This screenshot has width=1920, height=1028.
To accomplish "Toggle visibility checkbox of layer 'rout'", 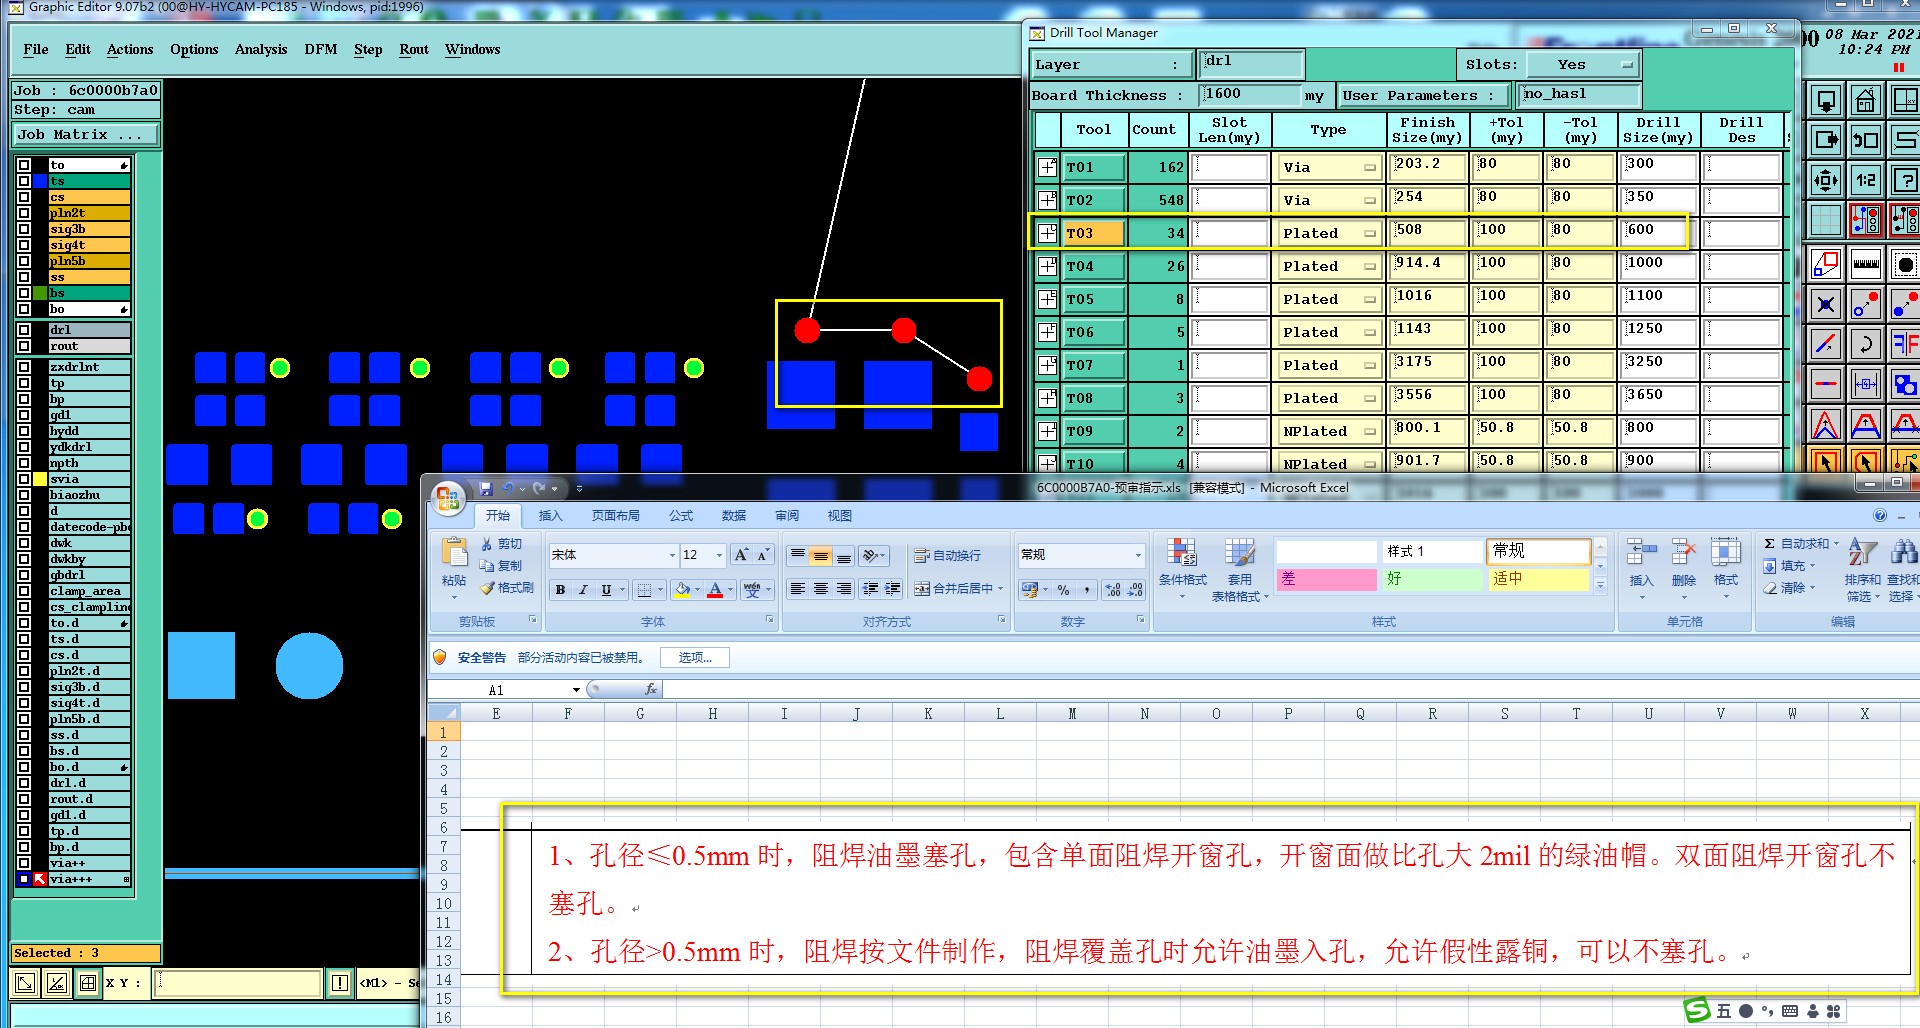I will click(x=23, y=346).
